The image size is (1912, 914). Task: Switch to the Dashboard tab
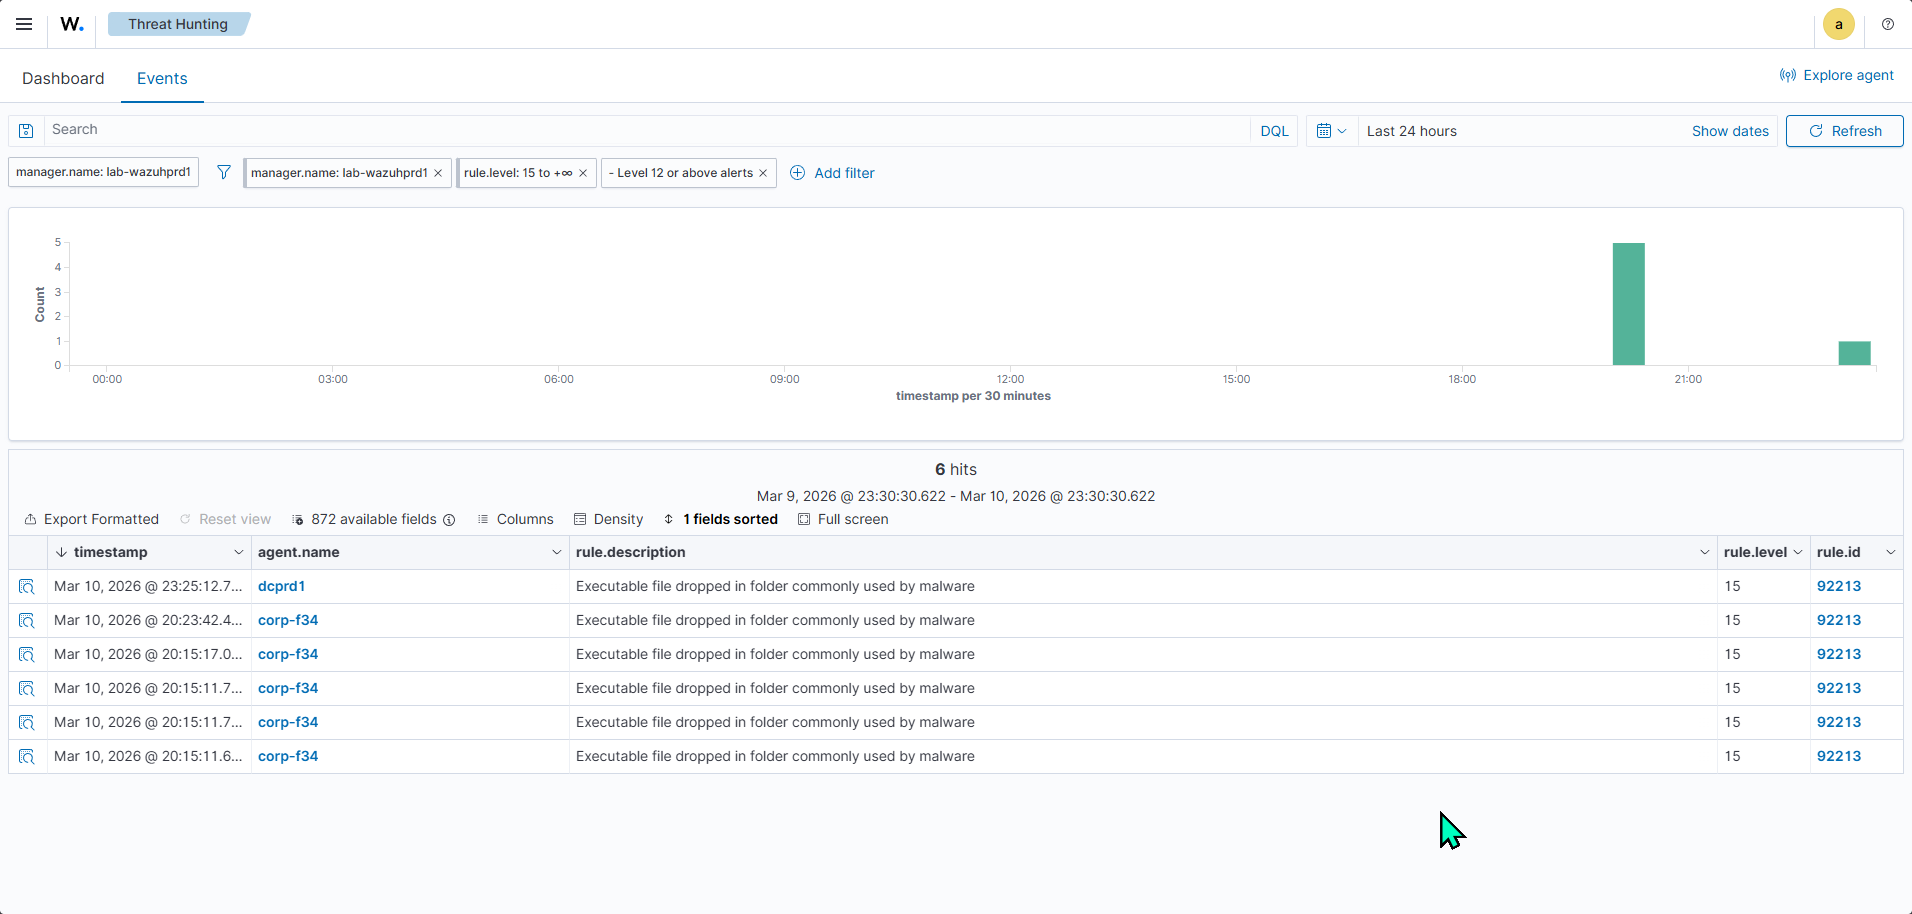(x=63, y=78)
